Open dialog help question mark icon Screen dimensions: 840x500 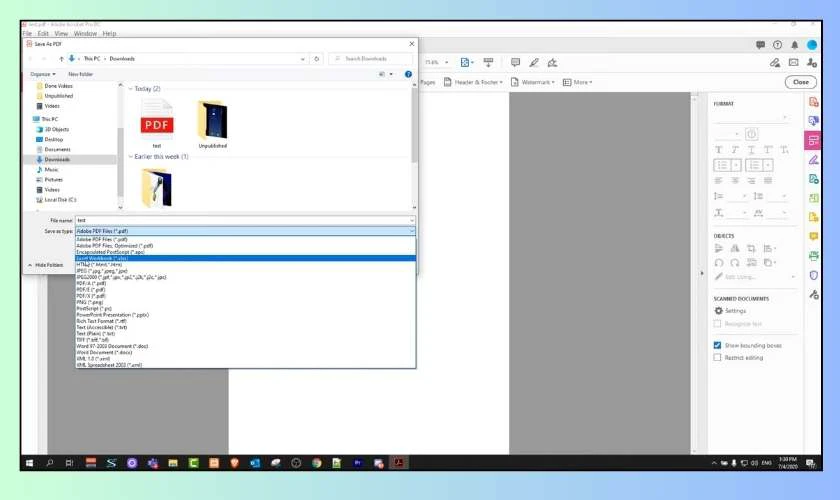408,74
